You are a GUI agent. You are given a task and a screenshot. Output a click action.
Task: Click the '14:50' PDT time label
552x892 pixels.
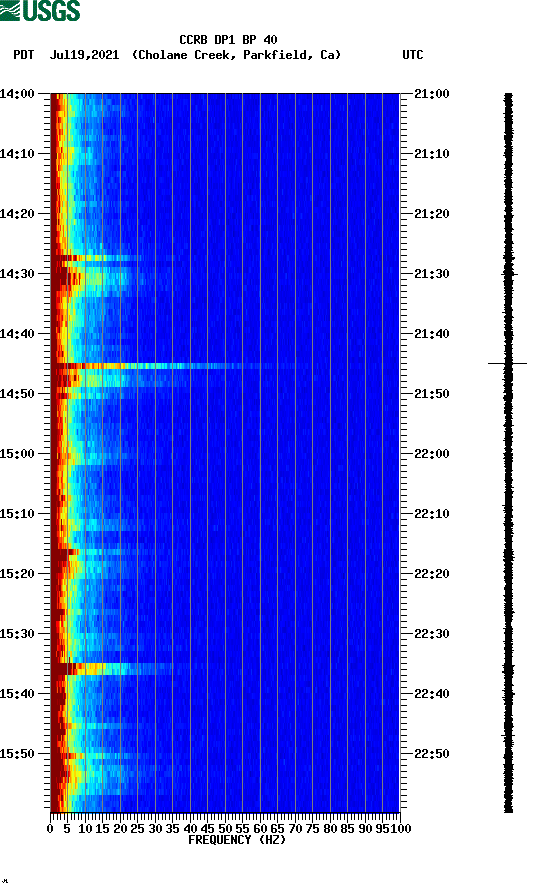[x=17, y=394]
